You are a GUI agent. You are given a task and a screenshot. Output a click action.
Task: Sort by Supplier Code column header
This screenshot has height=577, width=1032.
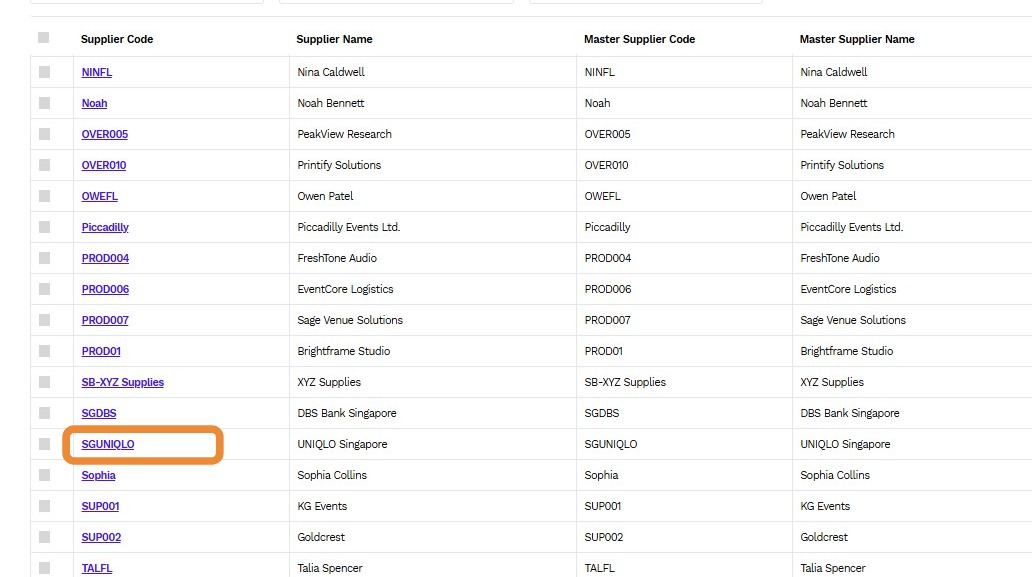117,39
